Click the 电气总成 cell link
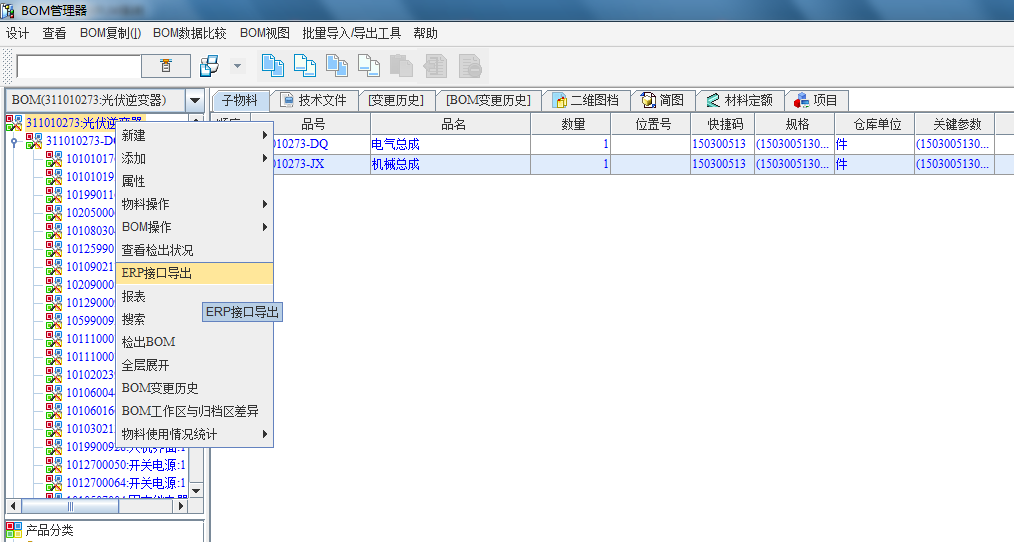This screenshot has width=1014, height=542. click(x=395, y=144)
